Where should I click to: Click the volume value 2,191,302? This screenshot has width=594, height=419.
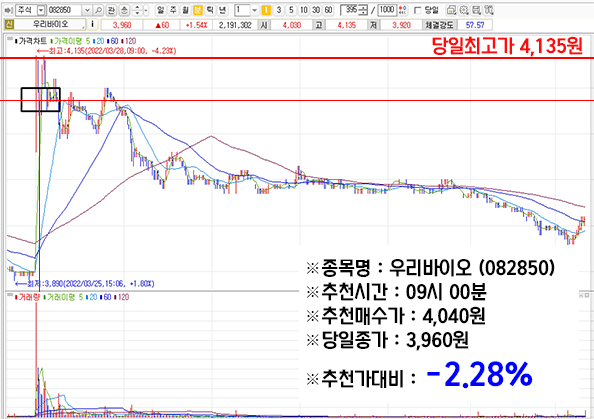click(x=235, y=25)
